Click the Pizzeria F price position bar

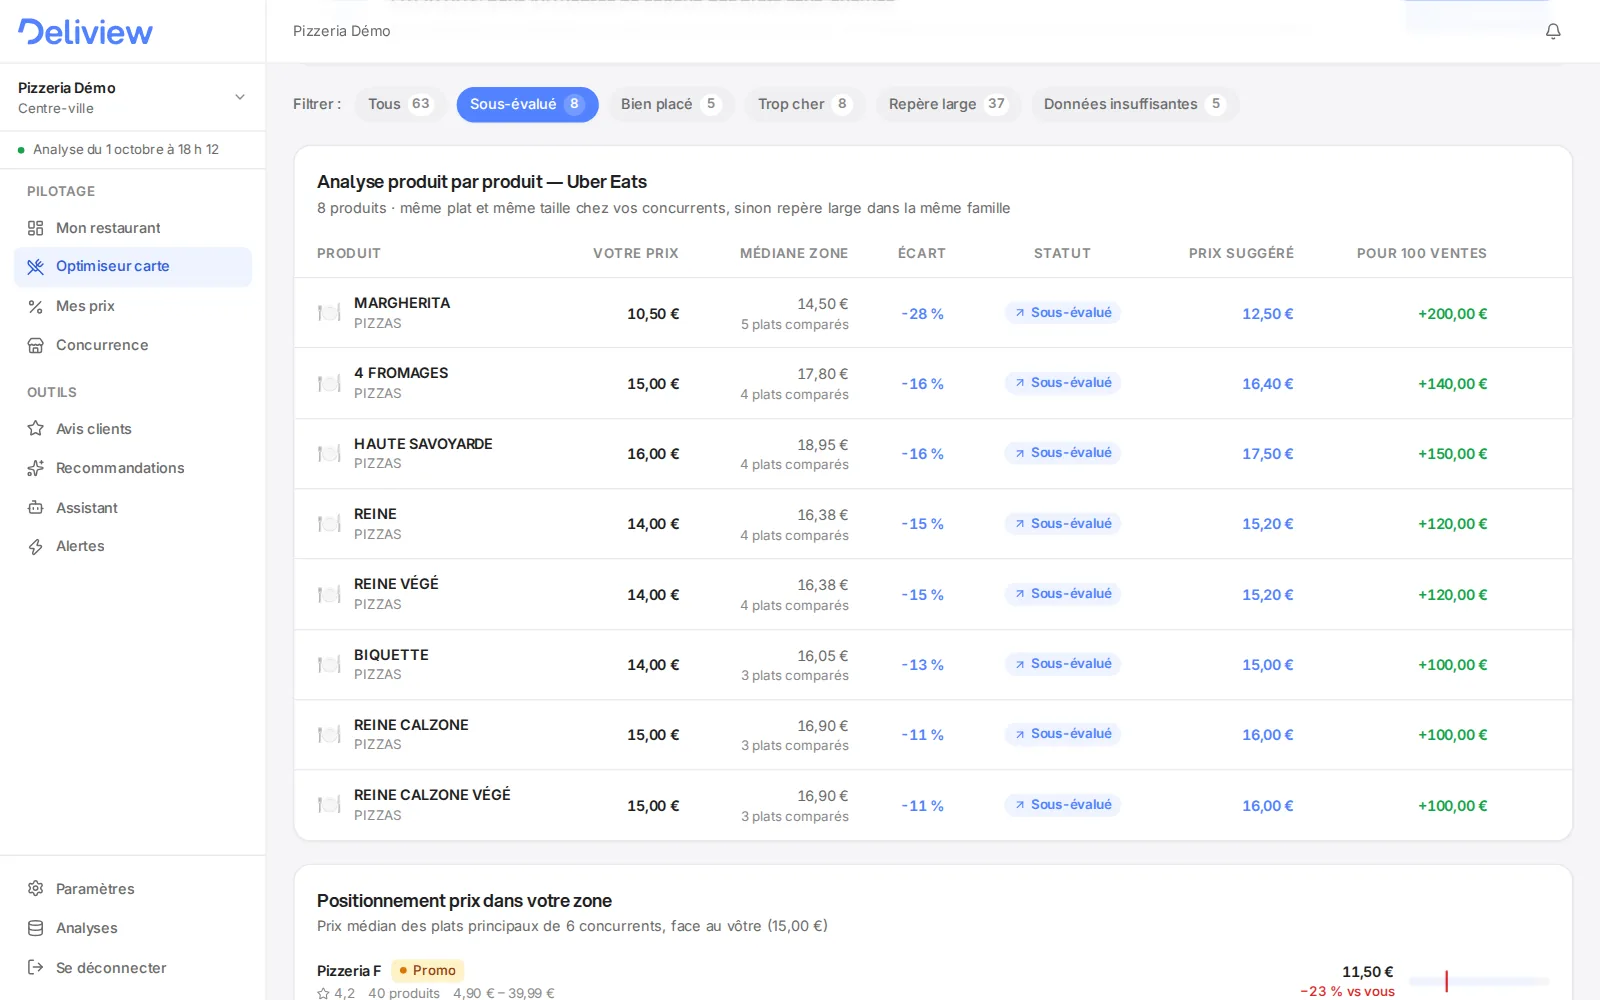pos(1479,982)
